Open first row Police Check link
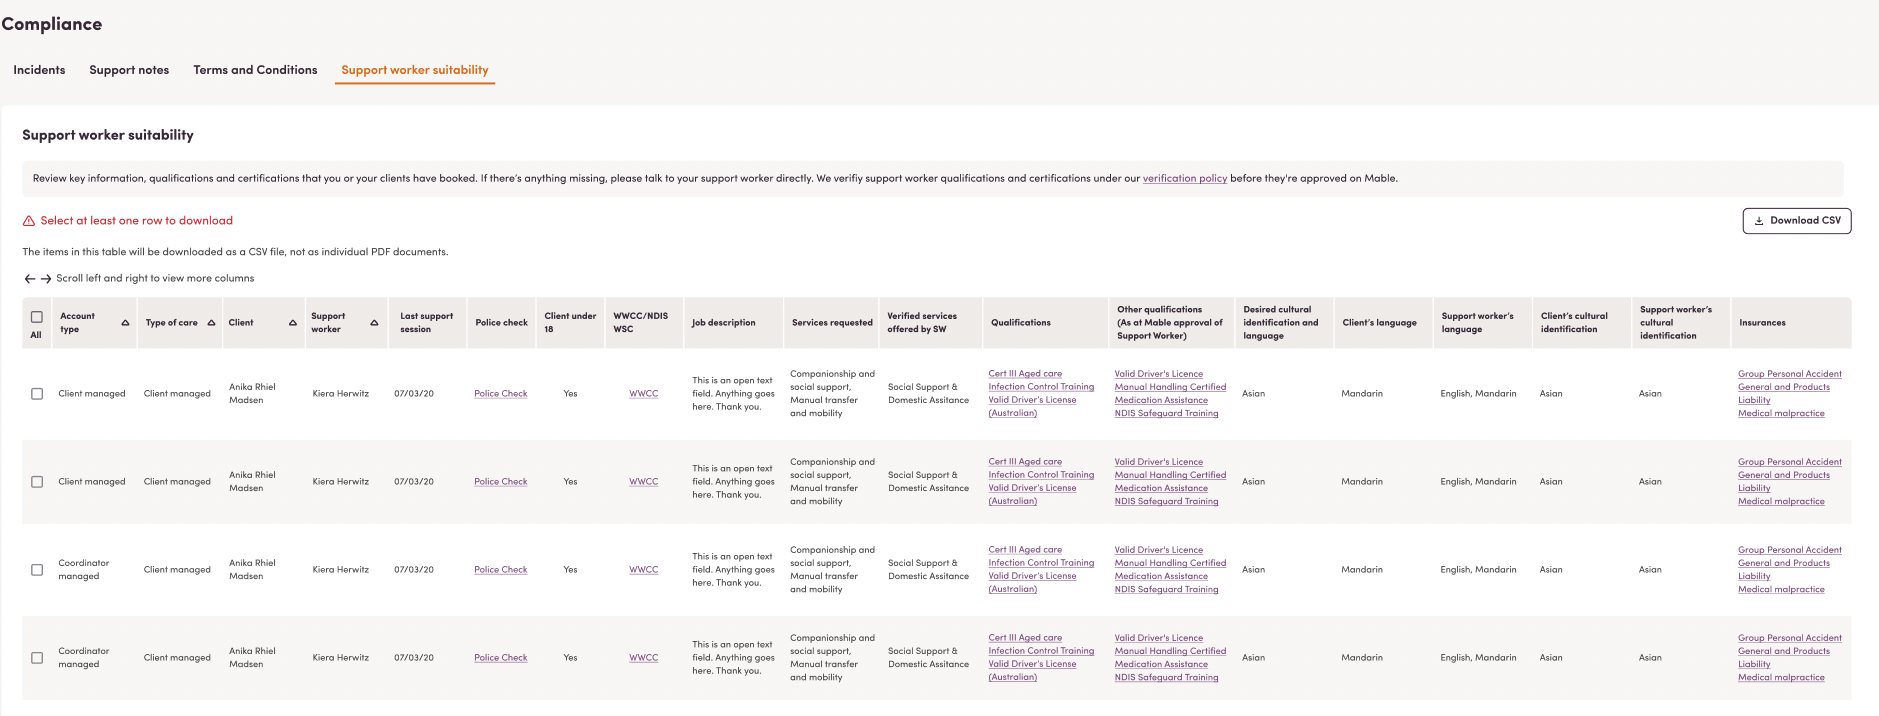Screen dimensions: 1879x716 click(x=500, y=394)
